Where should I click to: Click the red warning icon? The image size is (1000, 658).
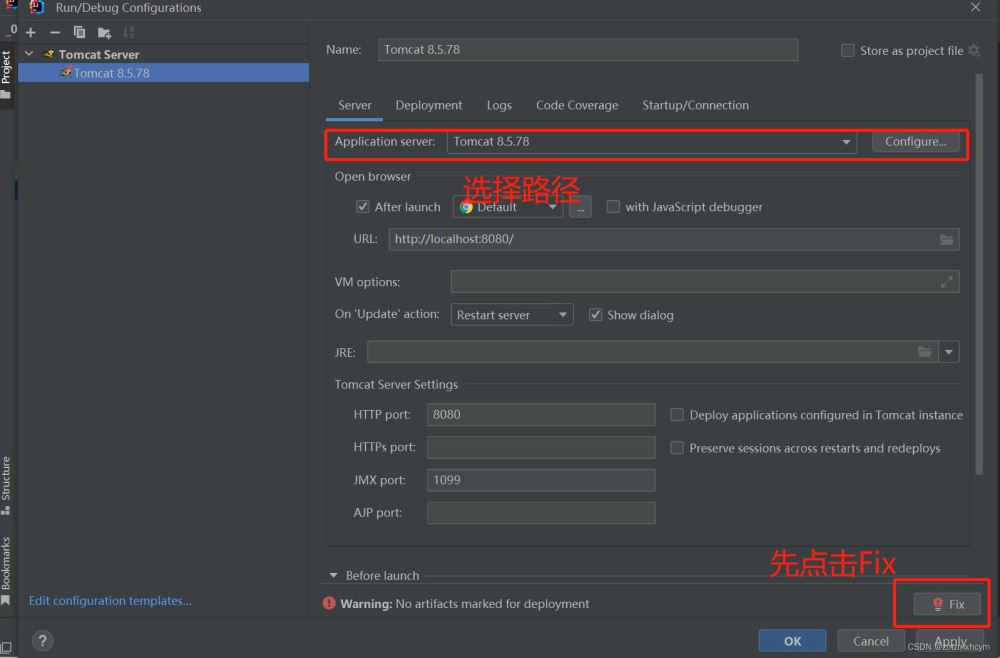coord(329,603)
